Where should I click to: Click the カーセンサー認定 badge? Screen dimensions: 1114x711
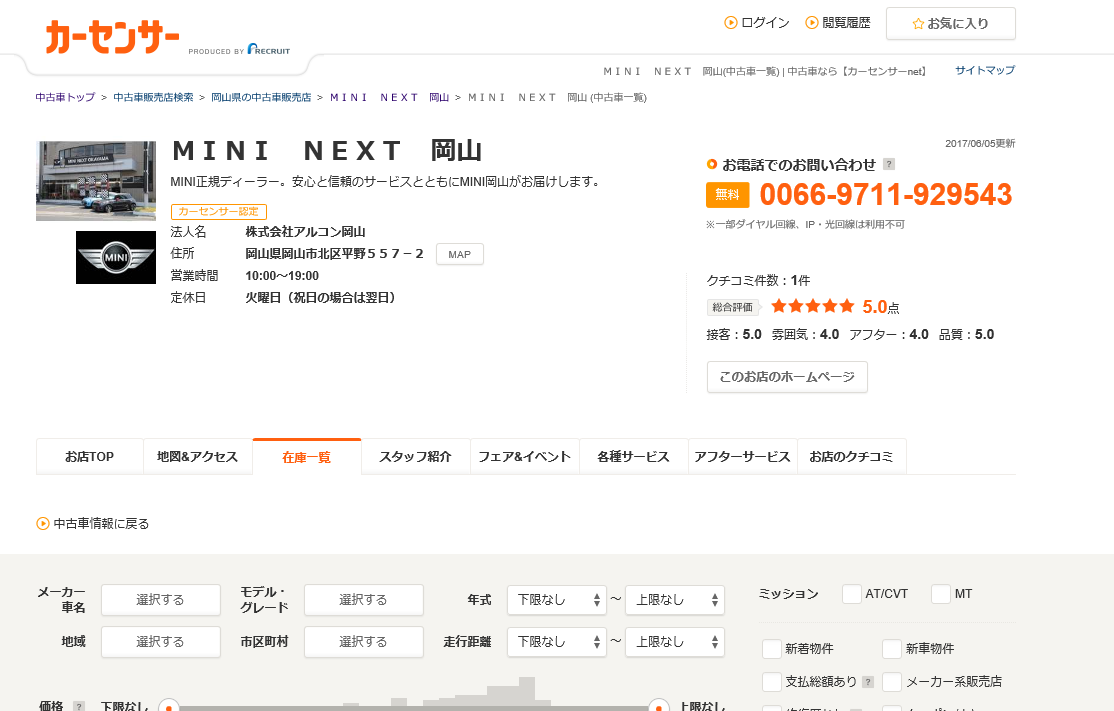pyautogui.click(x=219, y=212)
